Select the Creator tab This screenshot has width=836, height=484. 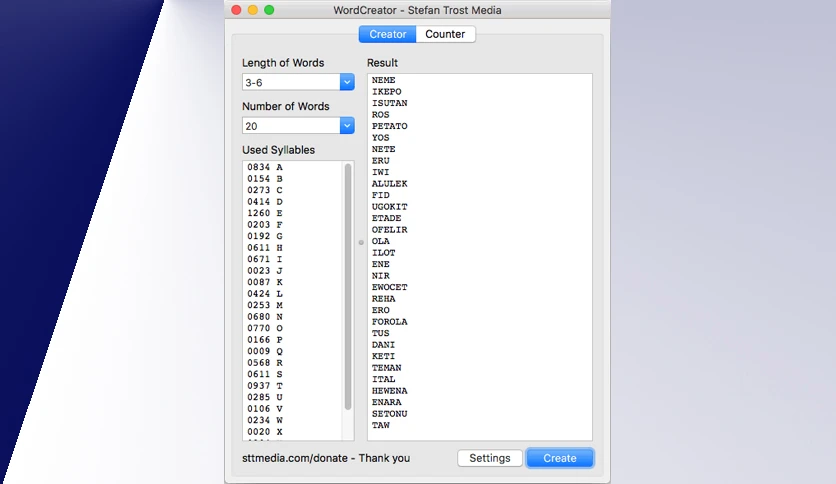pyautogui.click(x=388, y=34)
